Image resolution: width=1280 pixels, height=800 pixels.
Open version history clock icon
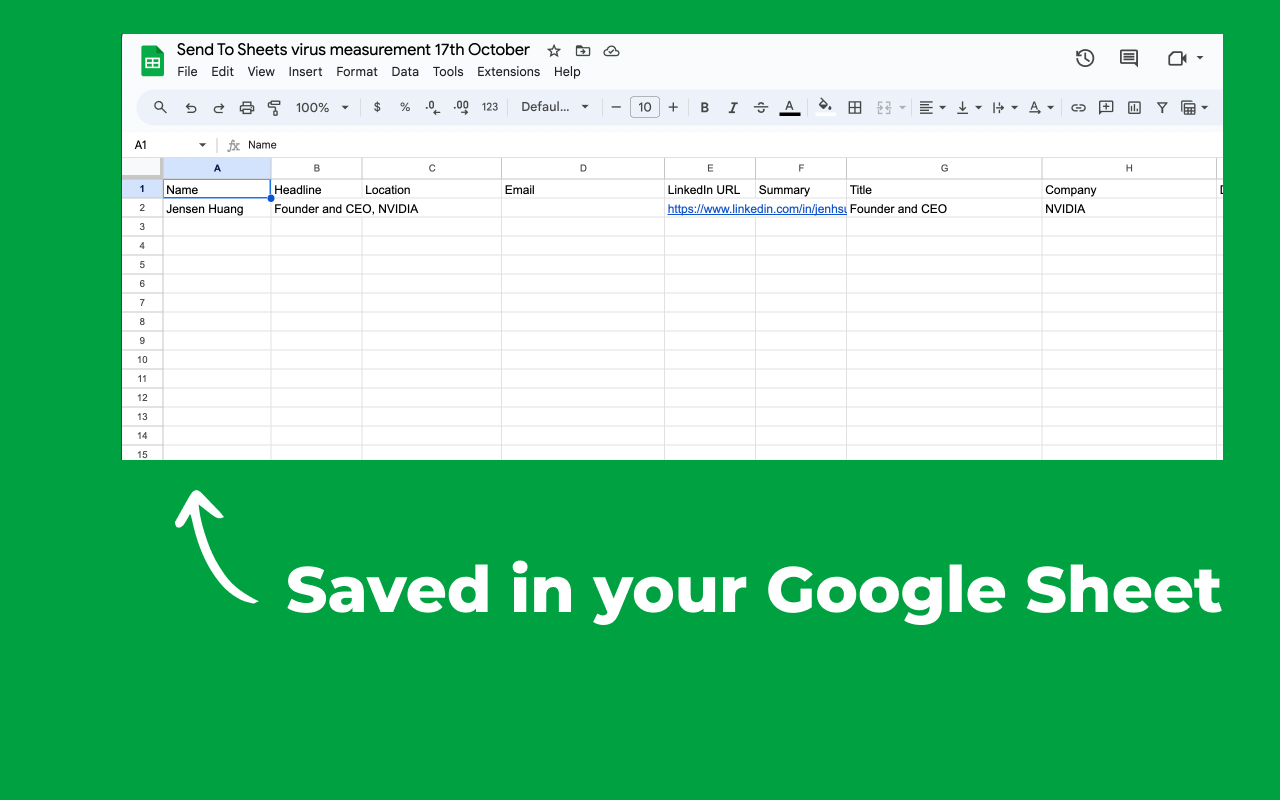pos(1085,58)
